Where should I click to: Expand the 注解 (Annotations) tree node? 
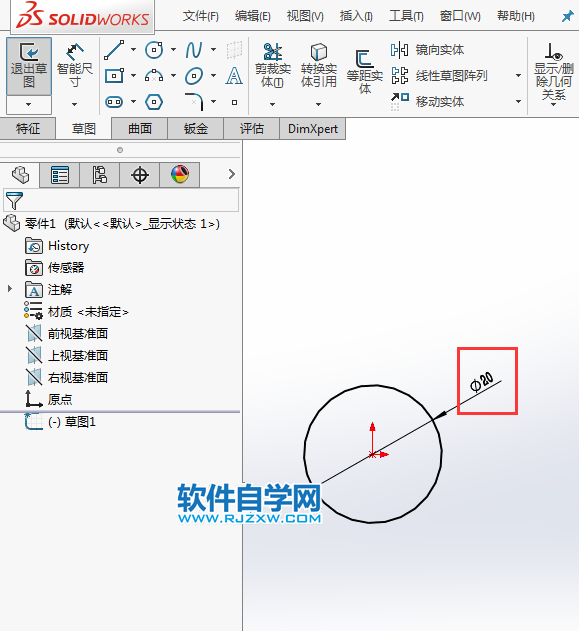click(x=10, y=289)
